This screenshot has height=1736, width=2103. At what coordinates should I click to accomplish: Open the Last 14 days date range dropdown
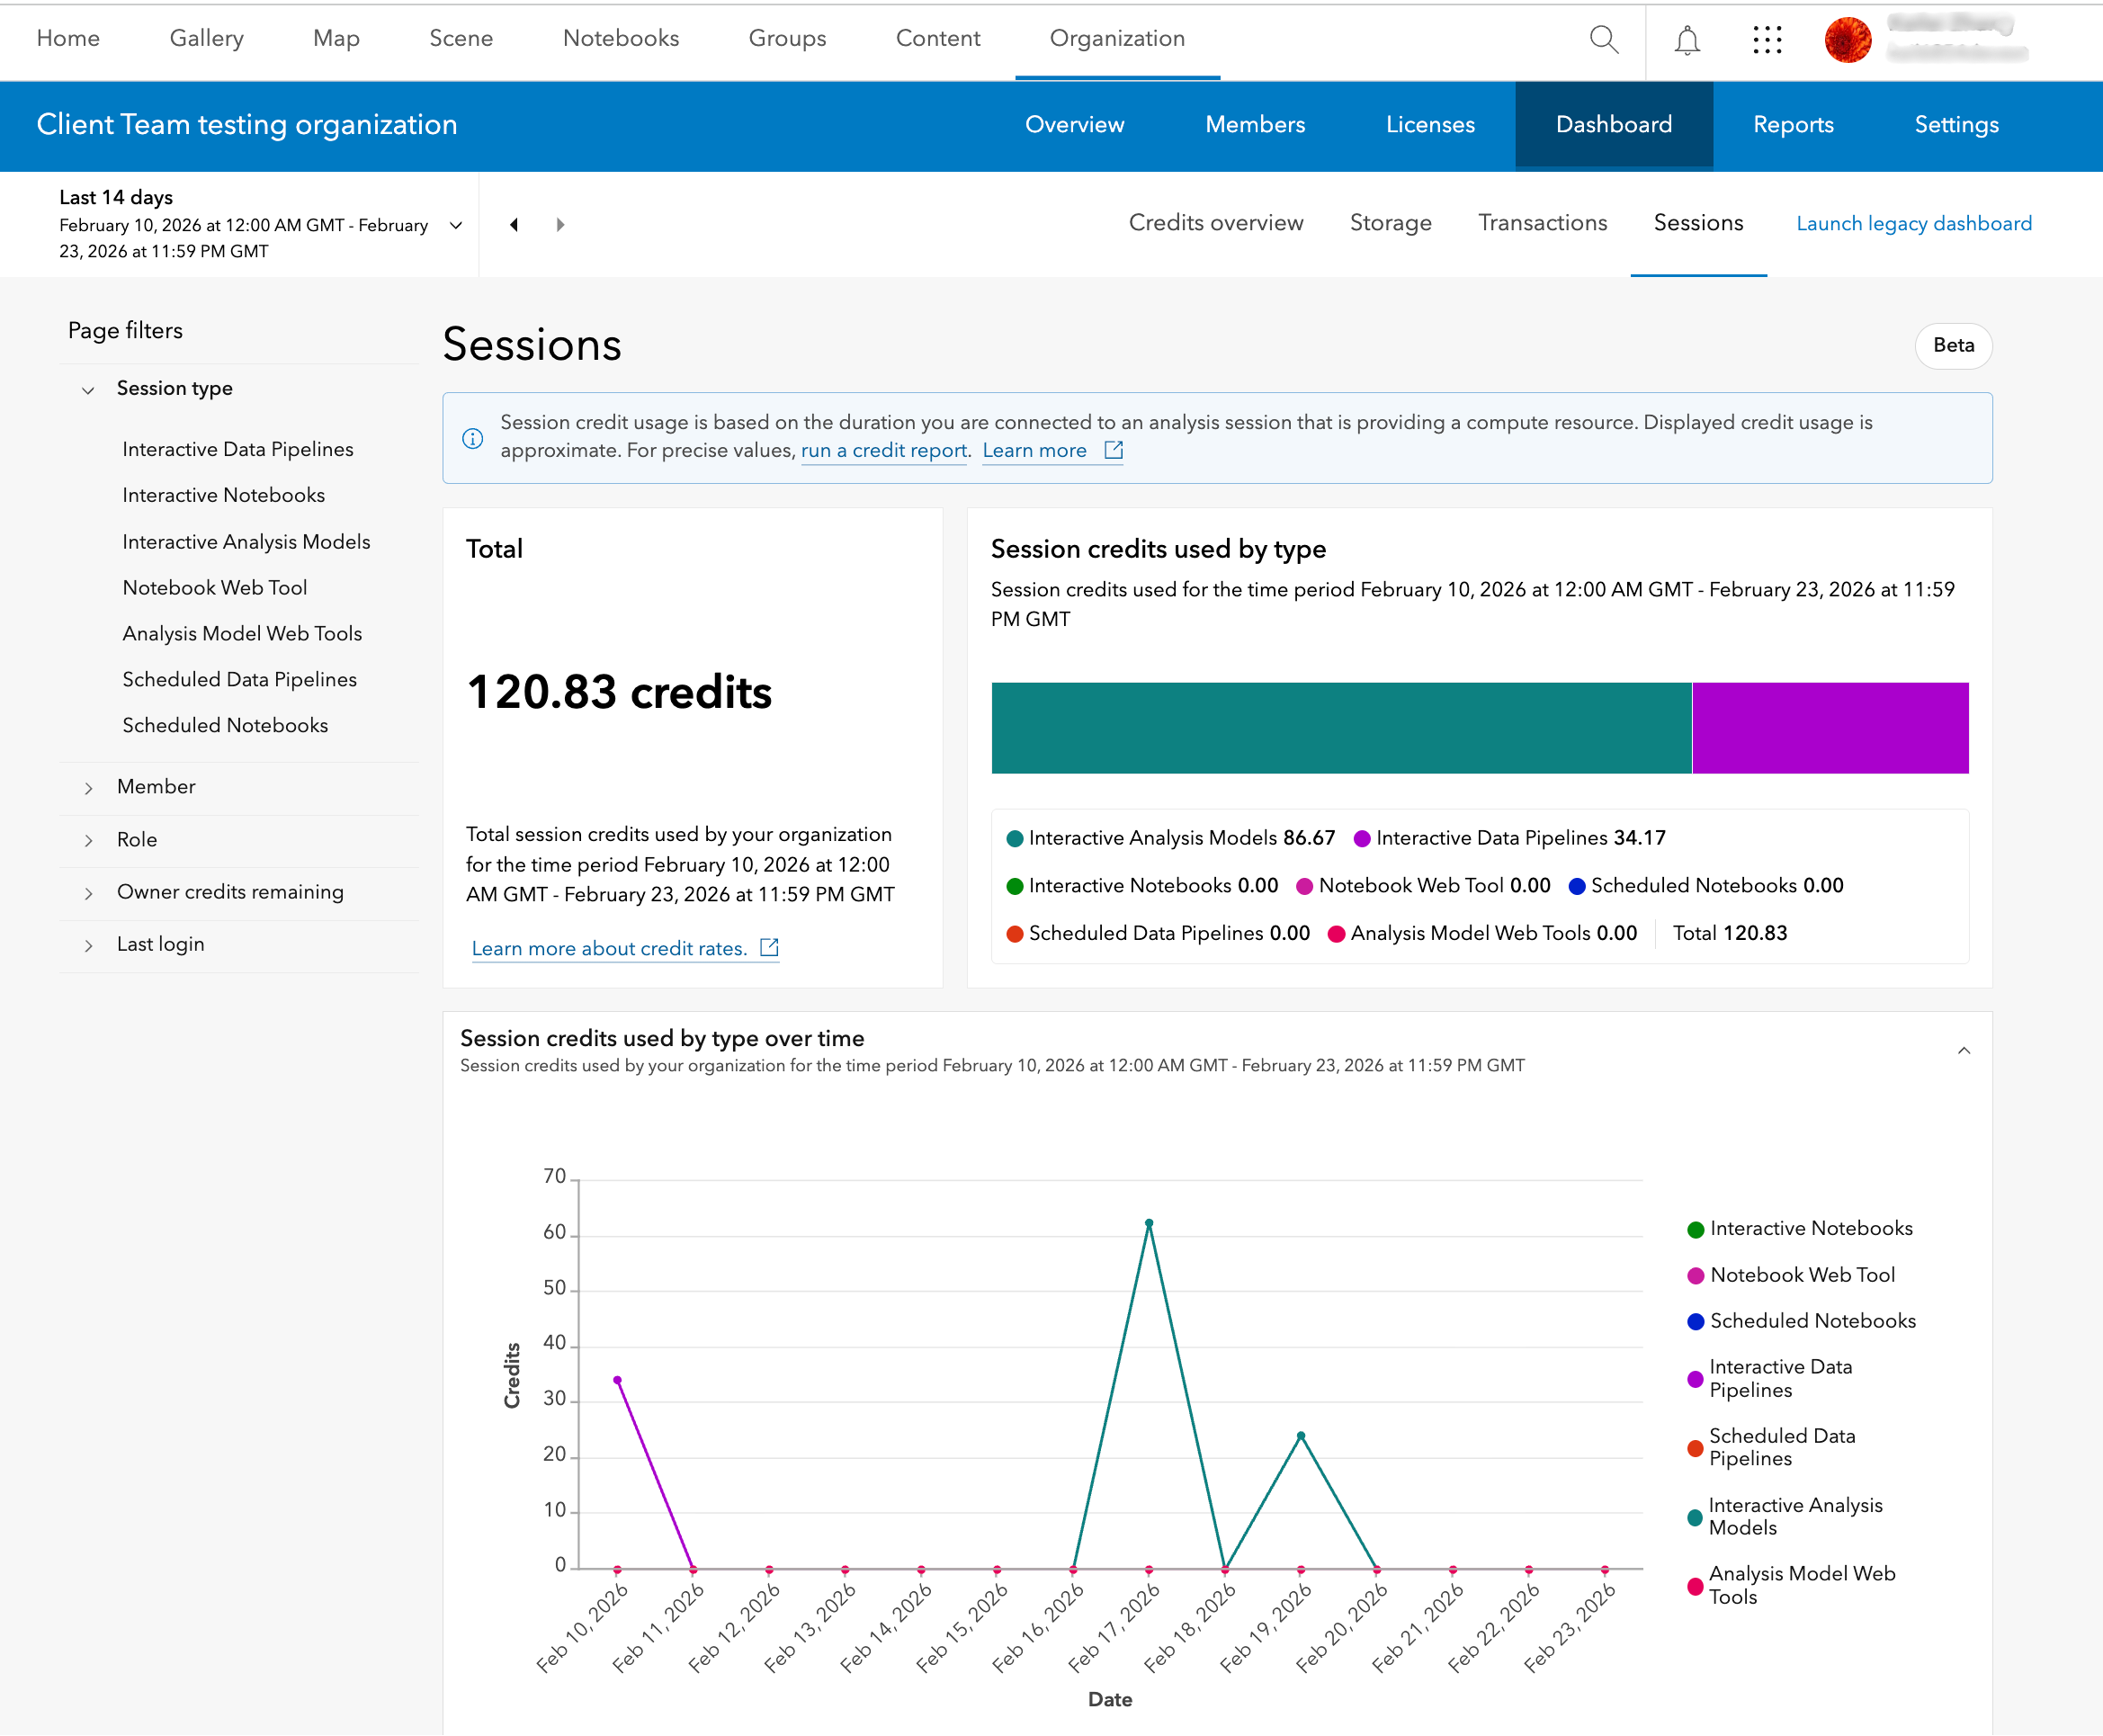(456, 225)
